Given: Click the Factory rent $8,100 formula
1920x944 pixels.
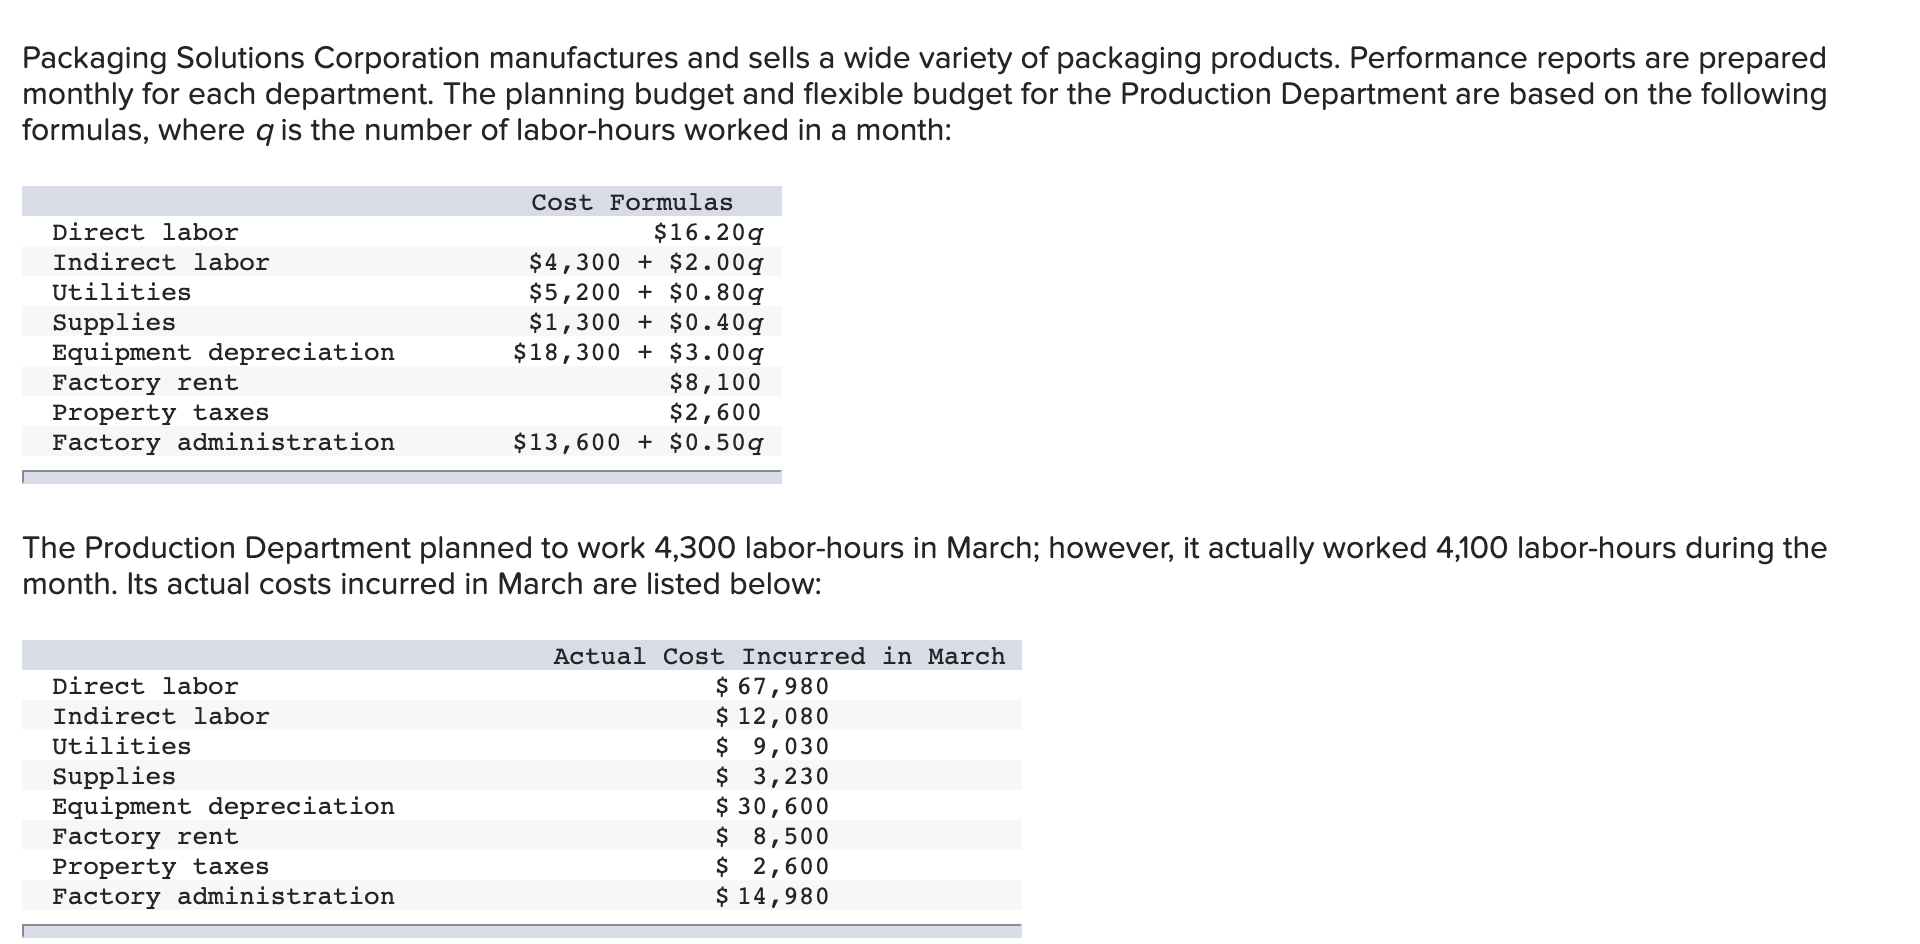Looking at the screenshot, I should coord(715,382).
